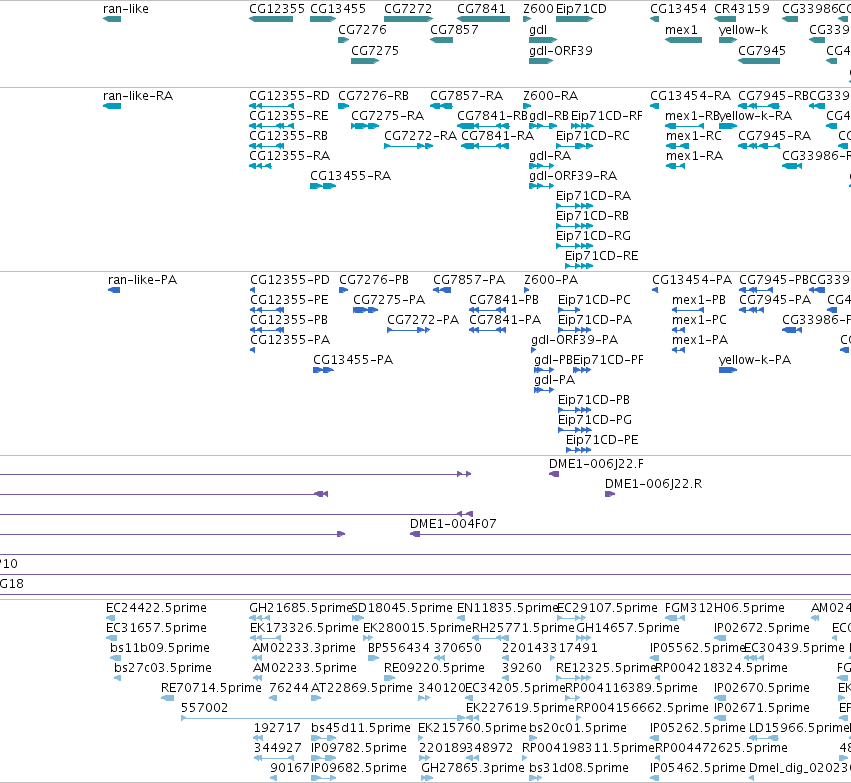This screenshot has width=851, height=783.
Task: Click the gdl-ORF39 gene label
Action: click(561, 50)
